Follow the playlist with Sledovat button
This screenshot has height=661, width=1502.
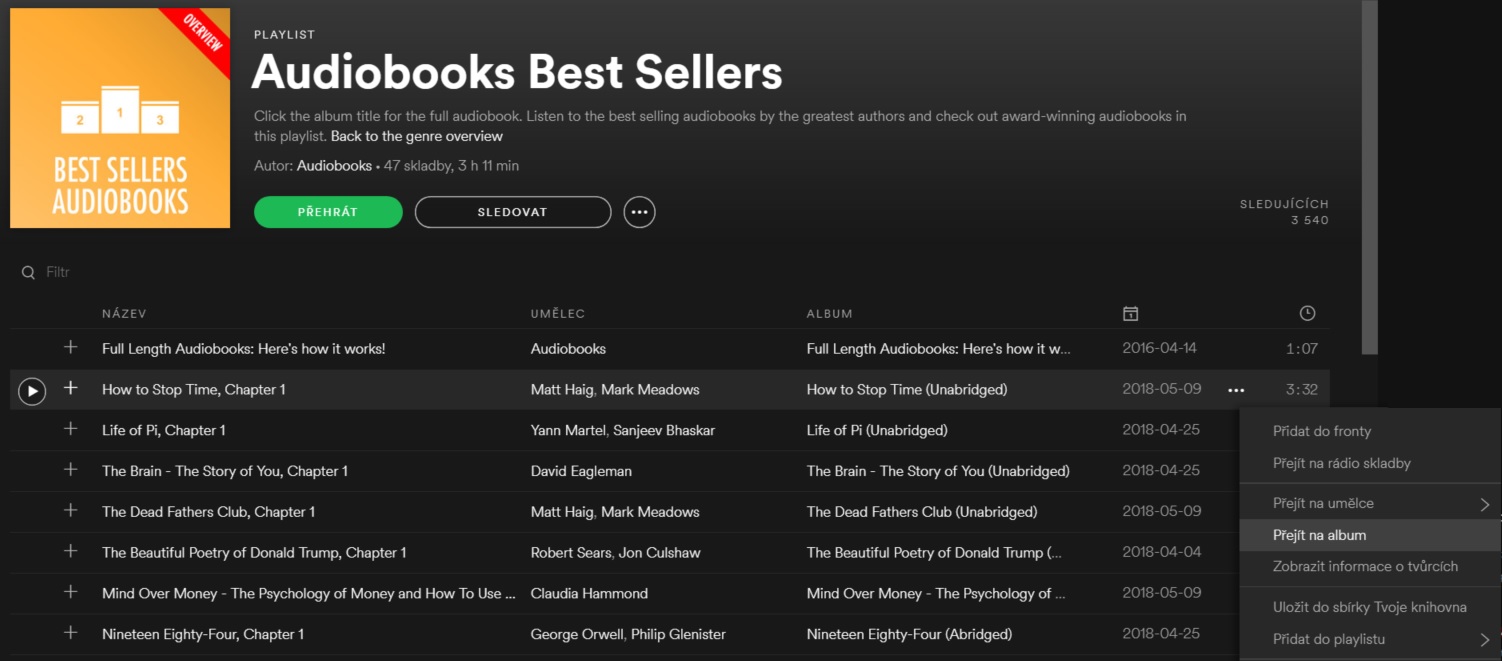click(512, 212)
